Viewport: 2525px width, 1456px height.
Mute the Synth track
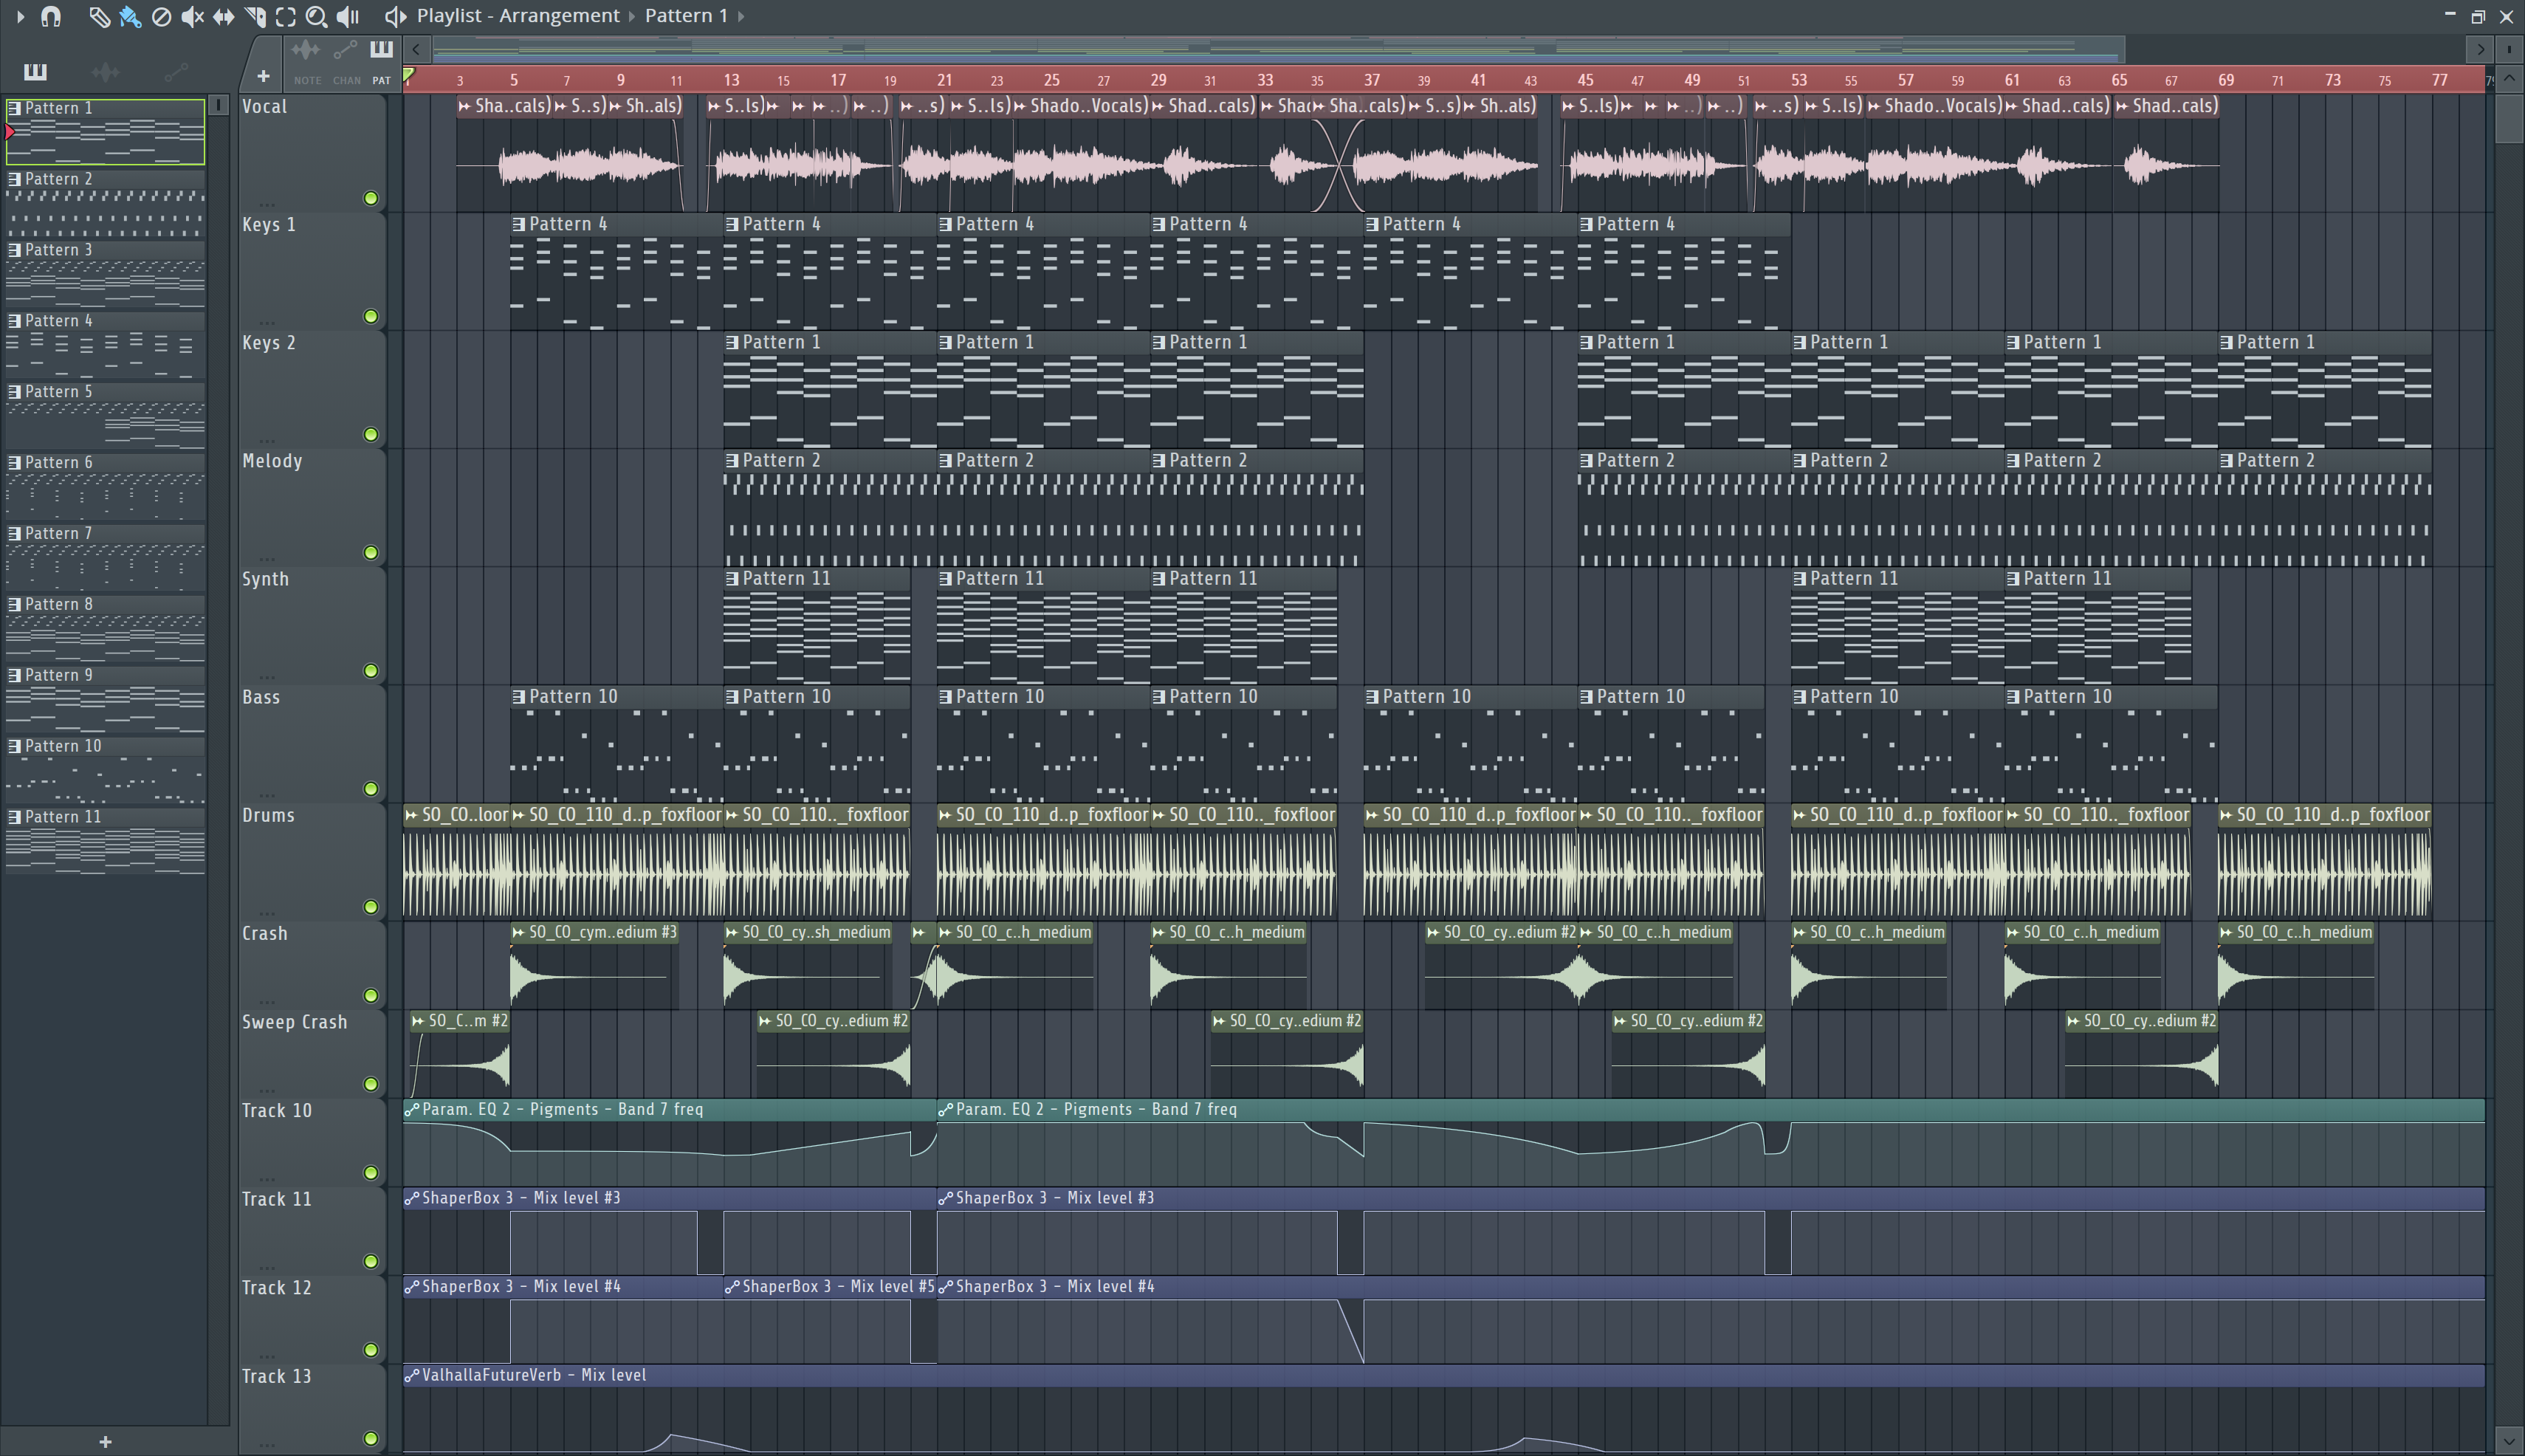click(371, 670)
